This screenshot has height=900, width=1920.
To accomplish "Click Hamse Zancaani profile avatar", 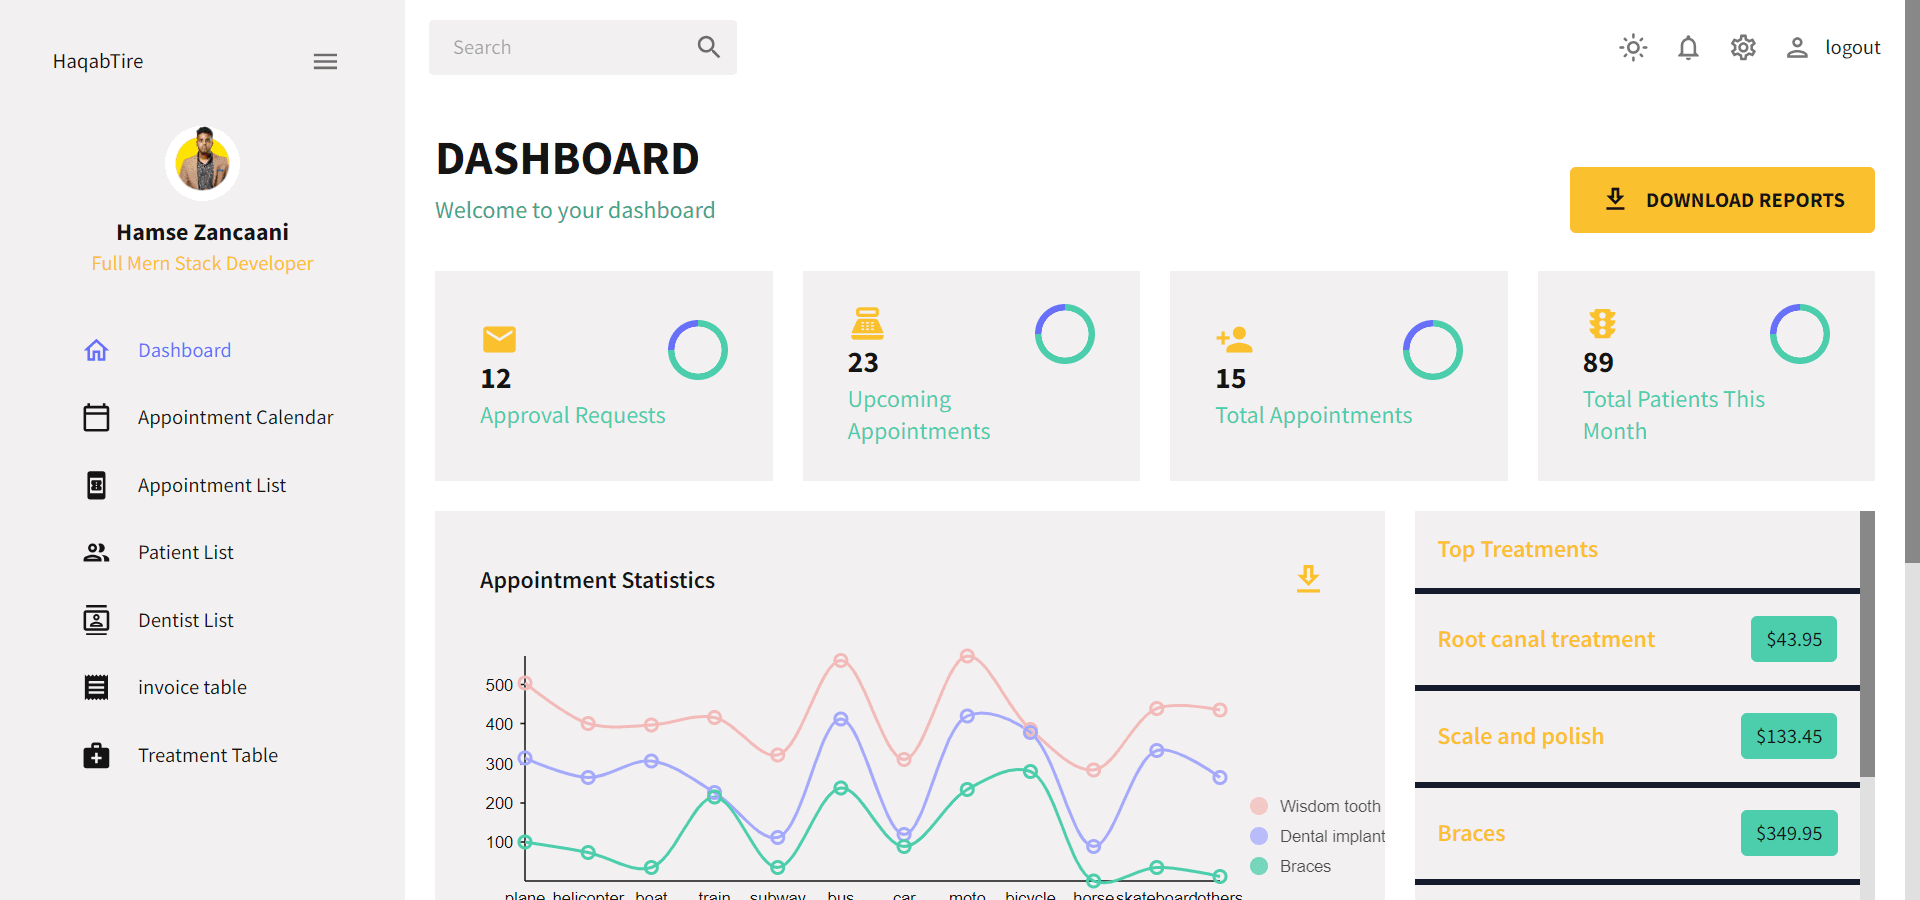I will 203,163.
